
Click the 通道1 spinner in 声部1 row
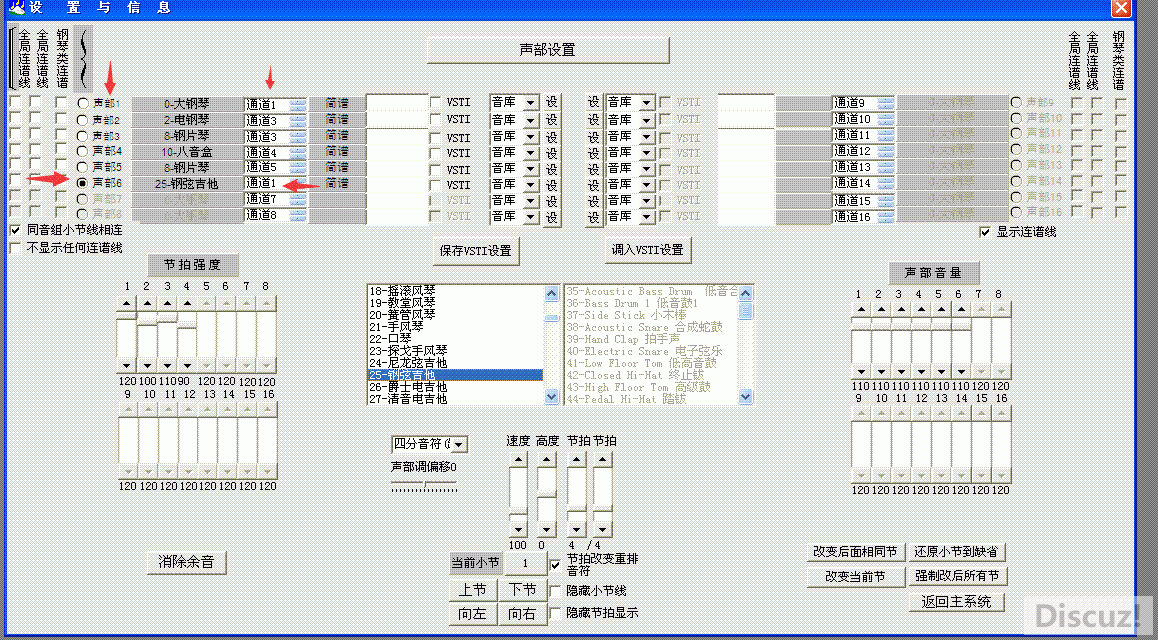pyautogui.click(x=298, y=104)
